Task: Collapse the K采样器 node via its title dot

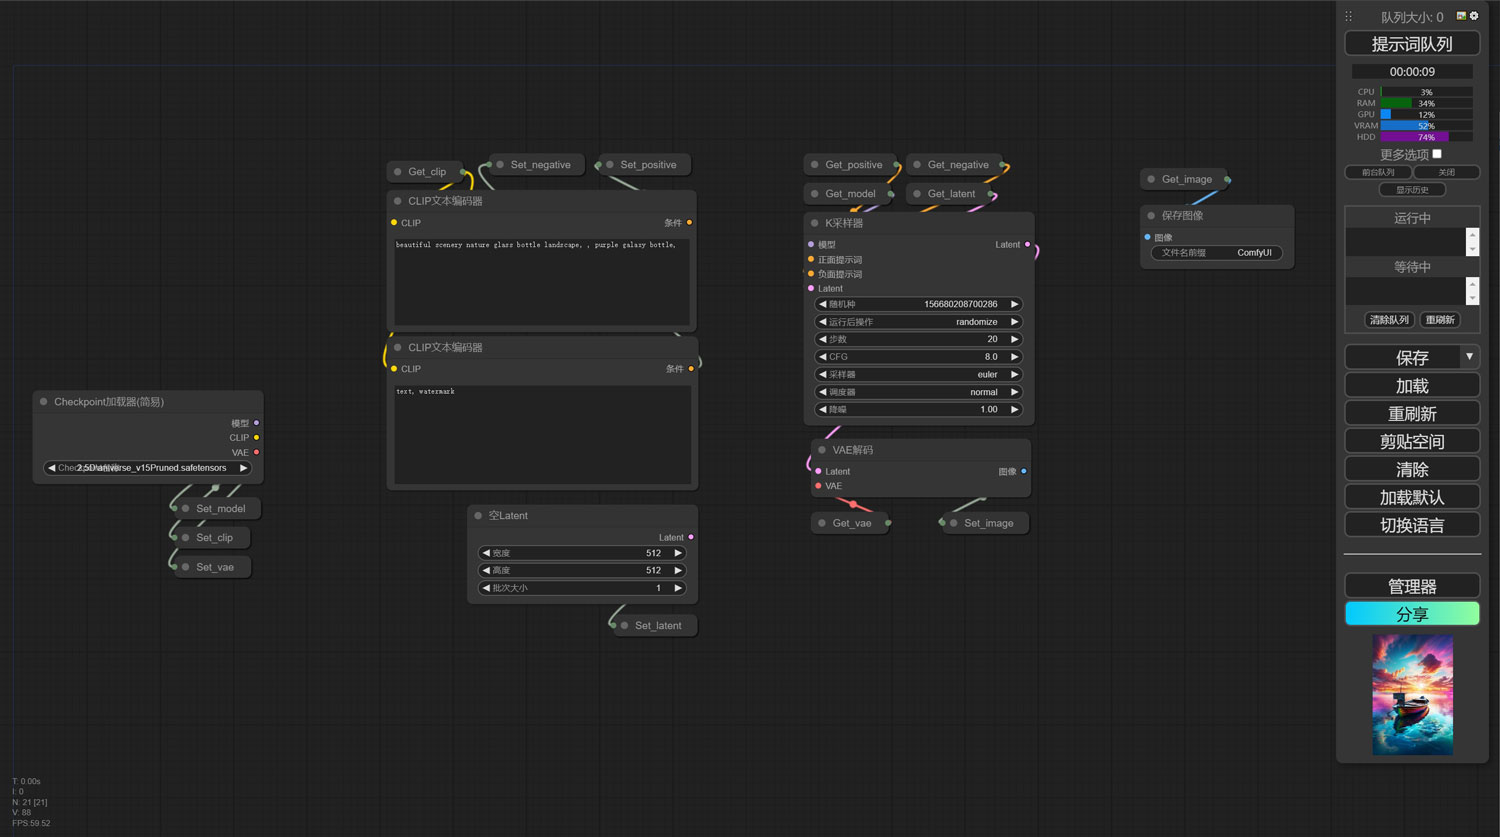Action: click(815, 223)
